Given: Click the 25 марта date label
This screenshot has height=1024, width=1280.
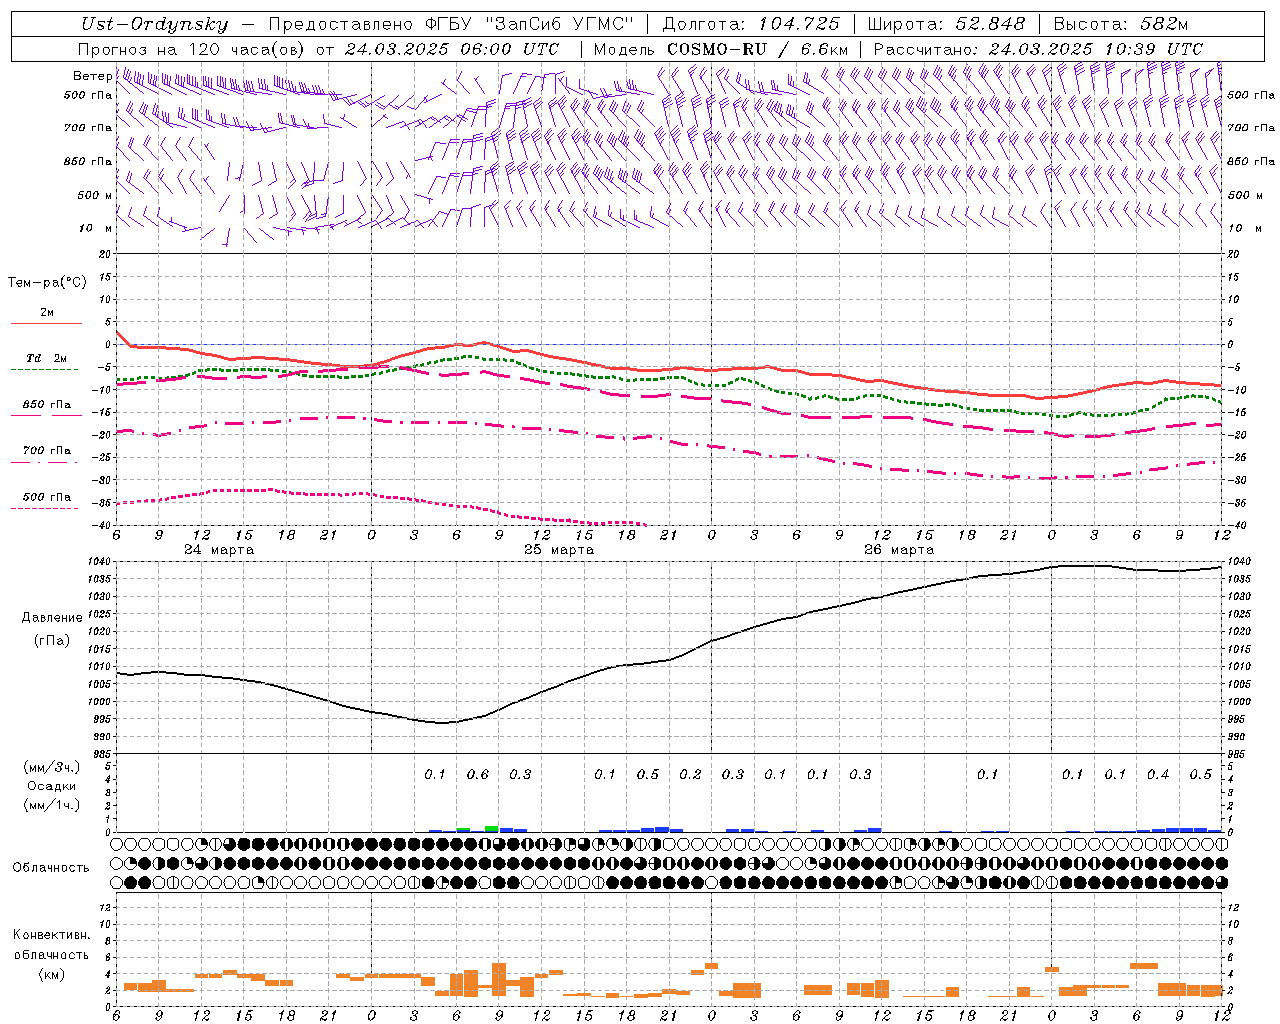Looking at the screenshot, I should coord(559,550).
